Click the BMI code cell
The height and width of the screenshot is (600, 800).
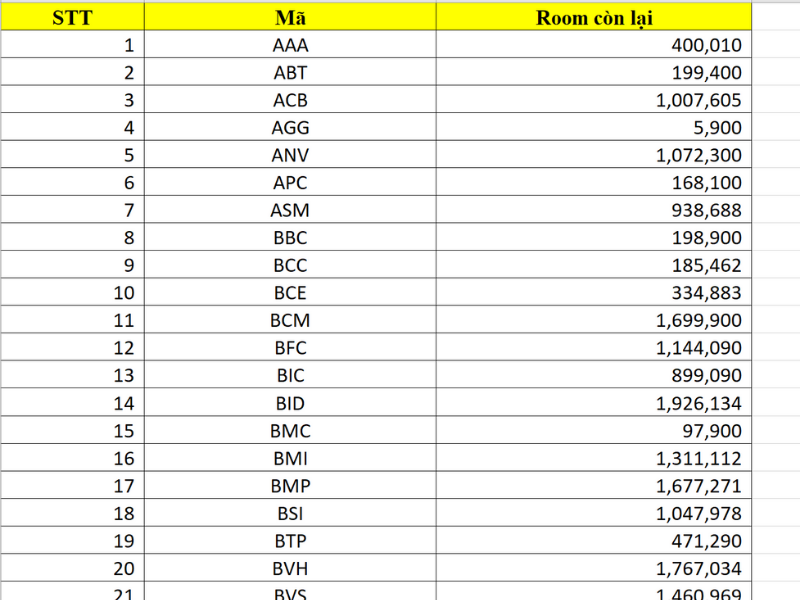click(290, 458)
